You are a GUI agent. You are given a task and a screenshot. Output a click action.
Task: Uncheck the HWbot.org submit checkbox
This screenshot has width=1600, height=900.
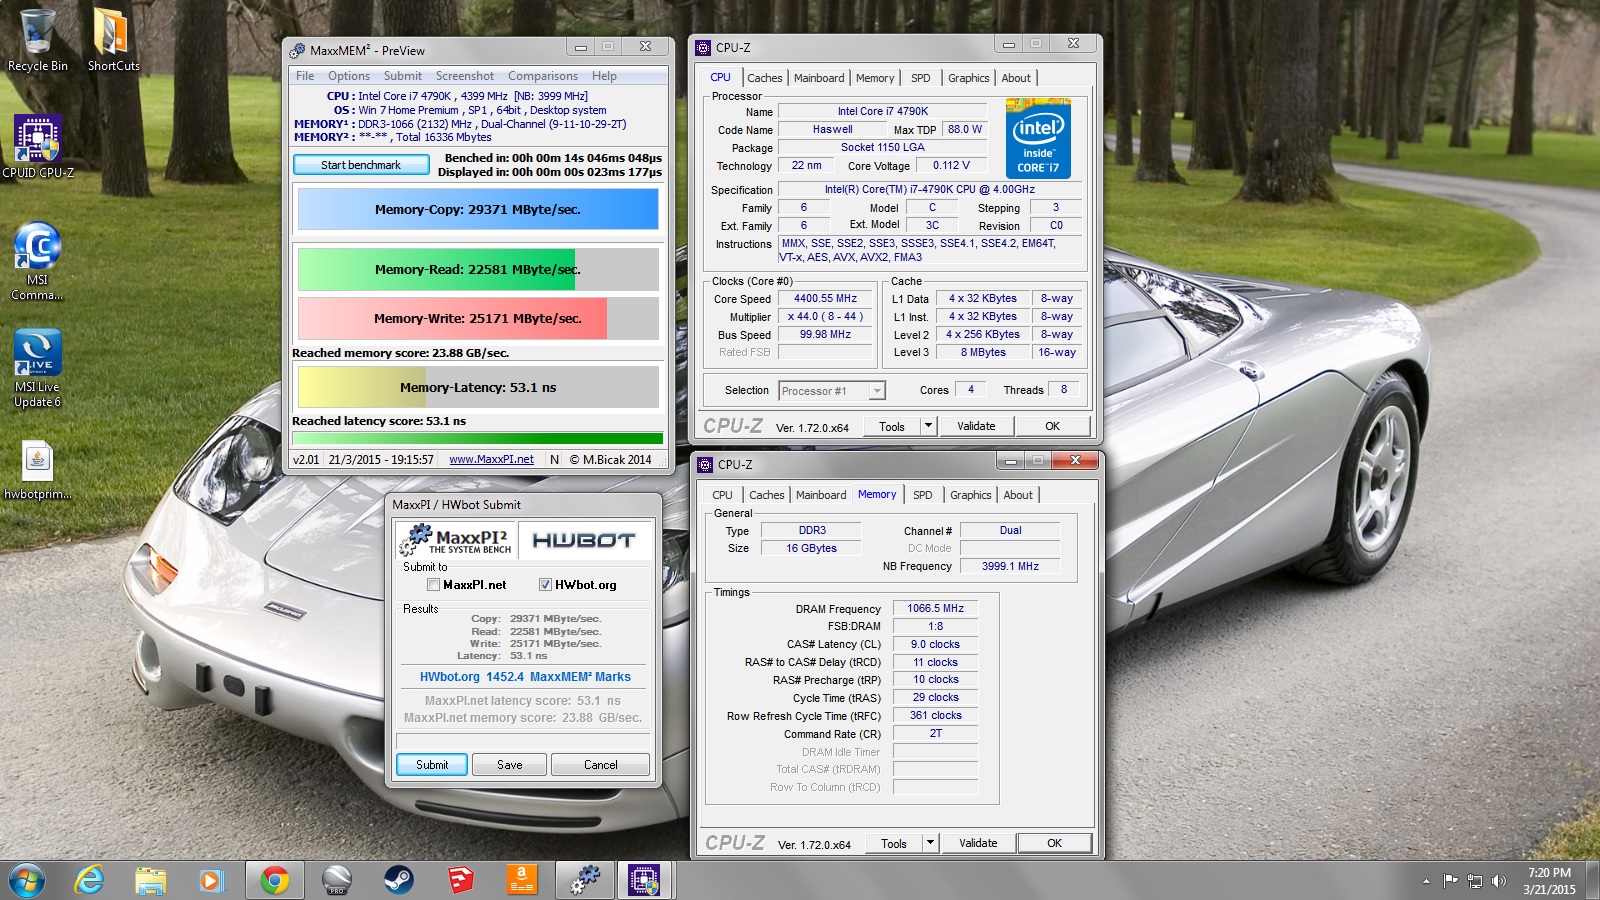click(x=545, y=585)
